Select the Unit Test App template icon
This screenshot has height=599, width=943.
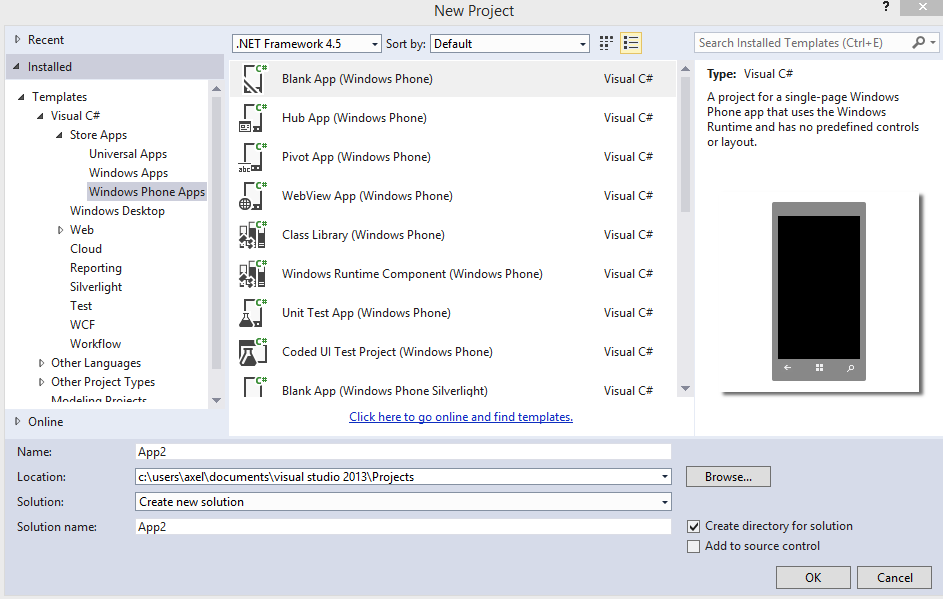point(253,313)
